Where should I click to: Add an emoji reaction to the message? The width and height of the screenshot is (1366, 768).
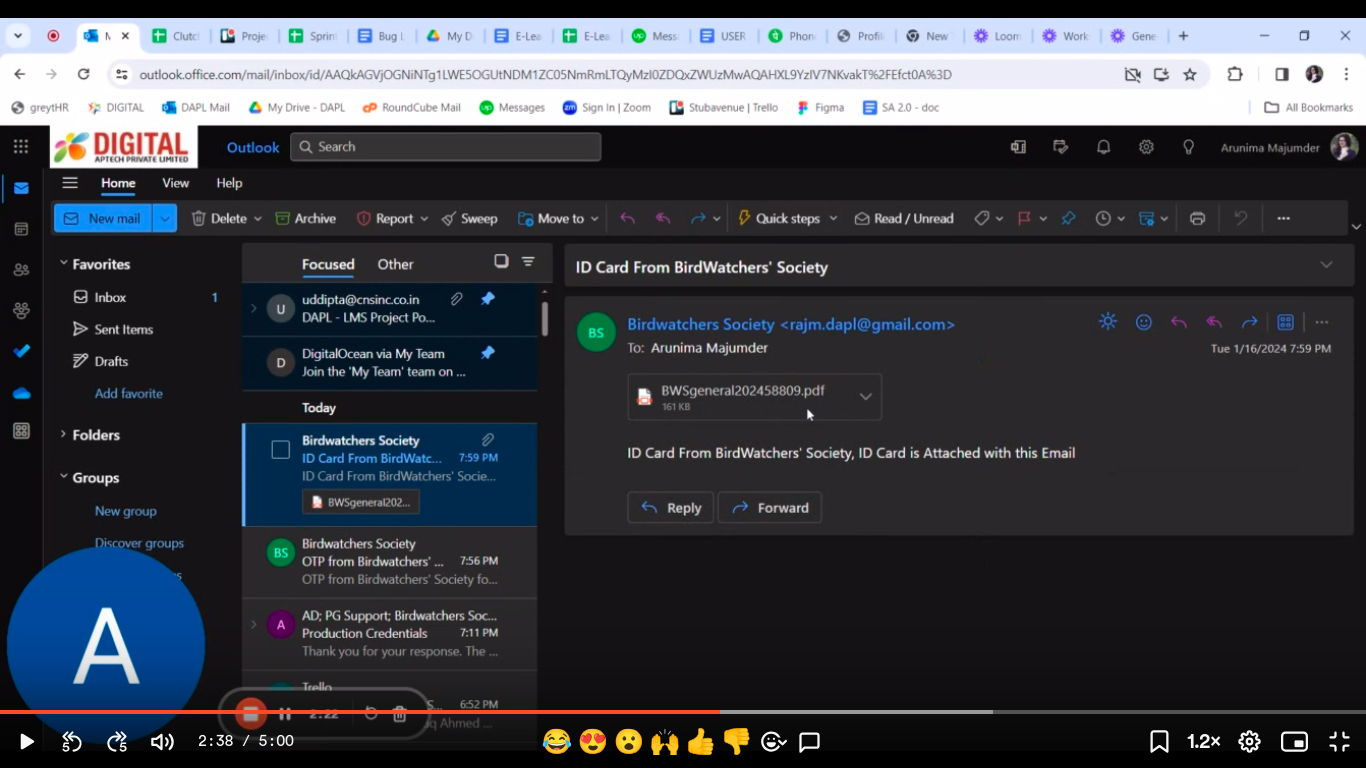click(x=1144, y=322)
